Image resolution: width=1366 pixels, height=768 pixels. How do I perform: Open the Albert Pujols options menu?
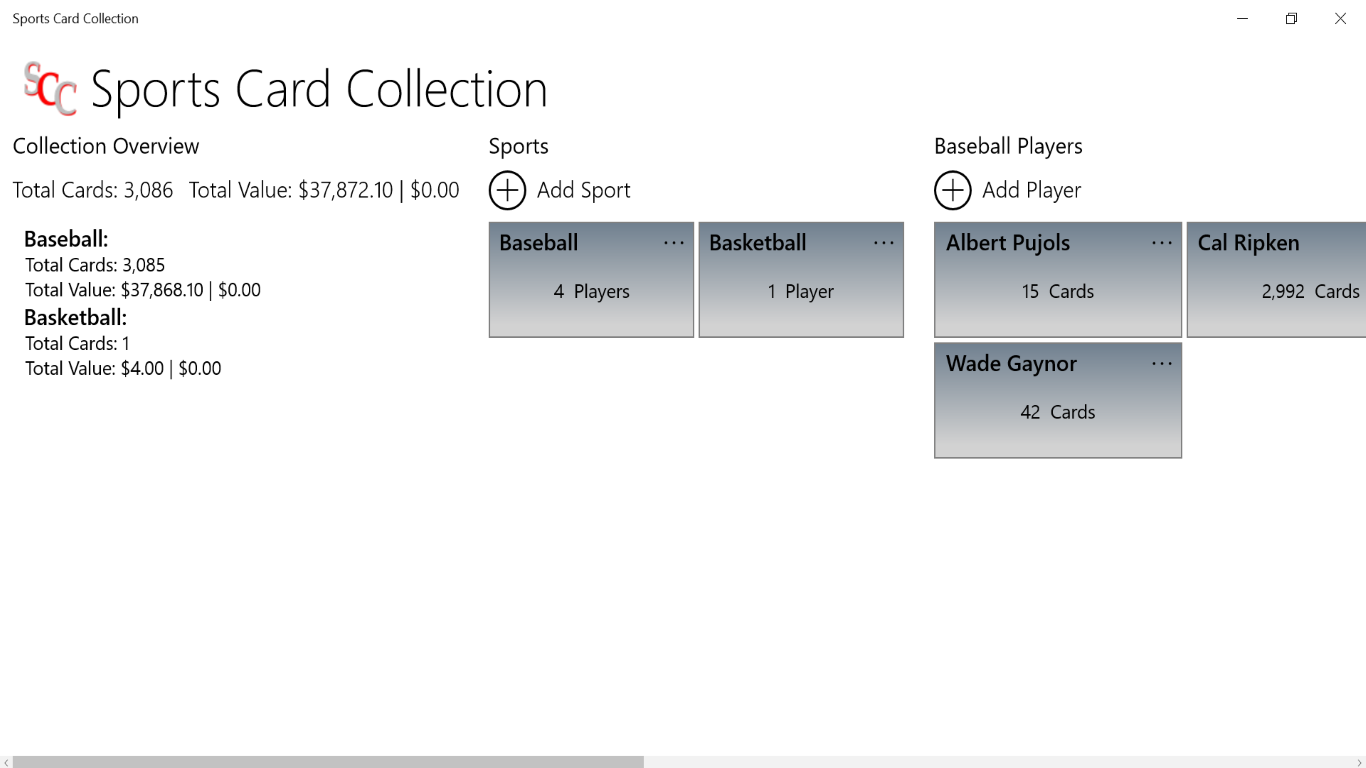pyautogui.click(x=1162, y=242)
